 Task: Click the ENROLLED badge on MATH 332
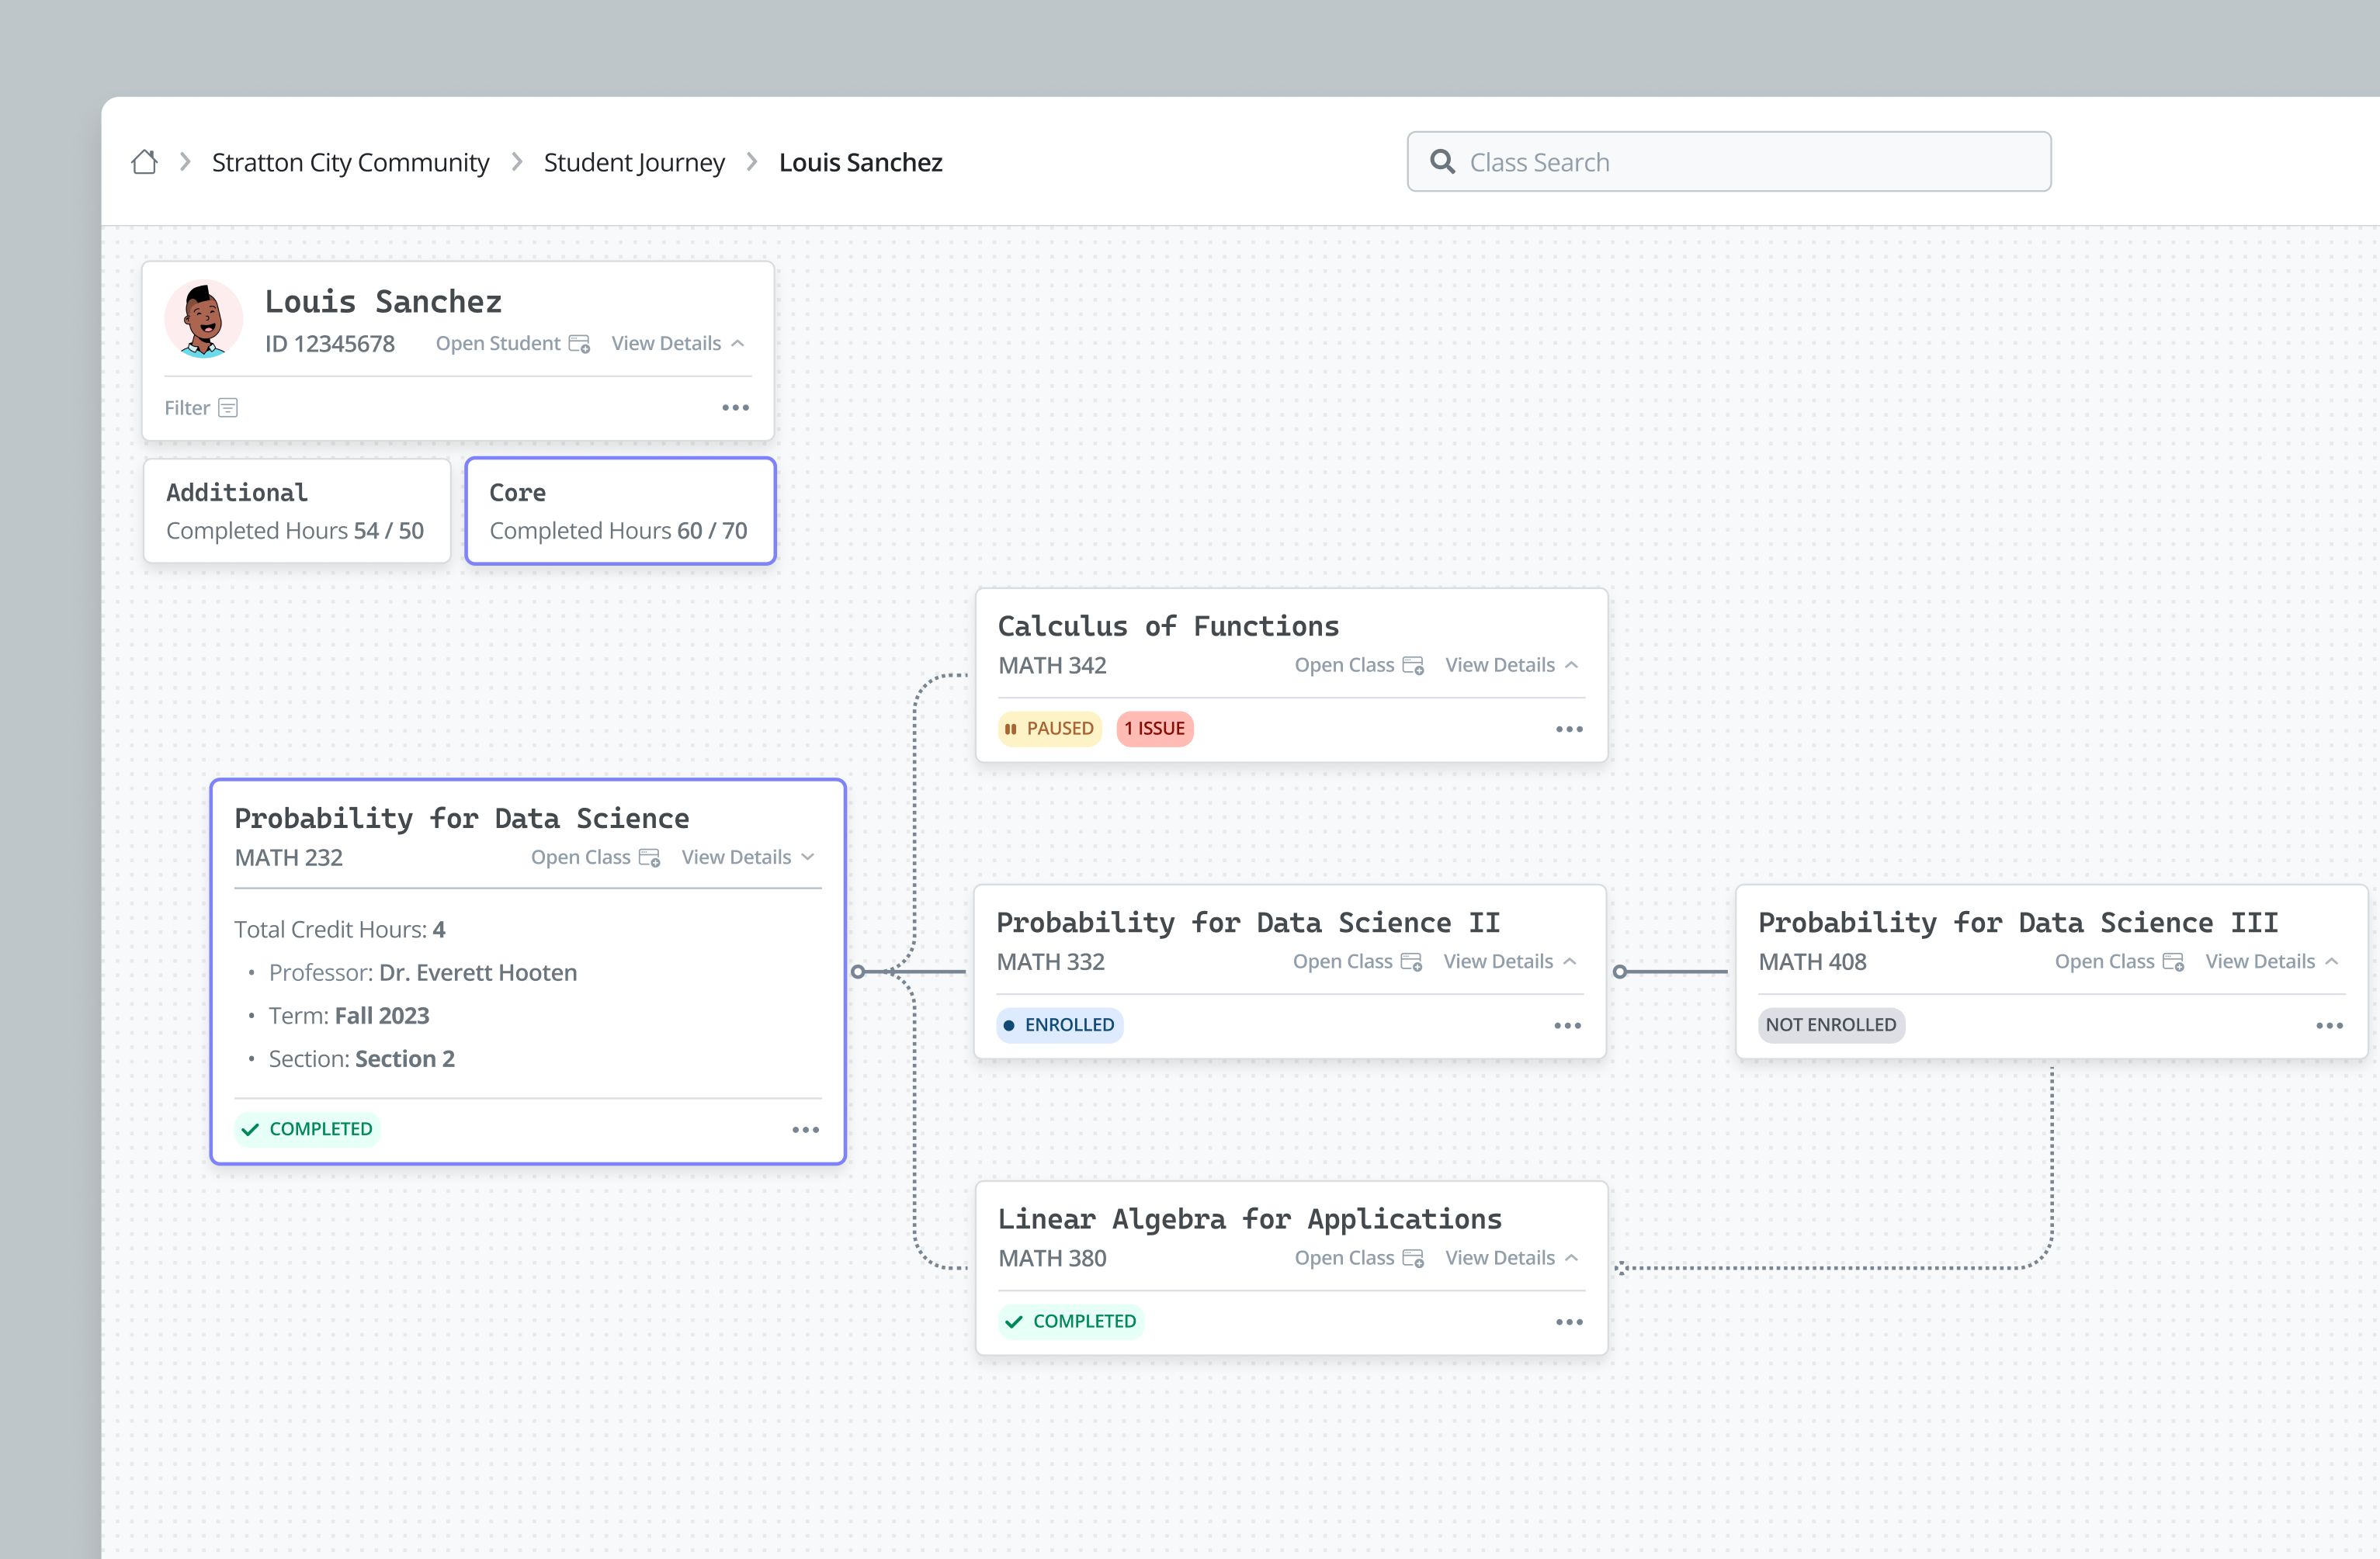tap(1059, 1024)
